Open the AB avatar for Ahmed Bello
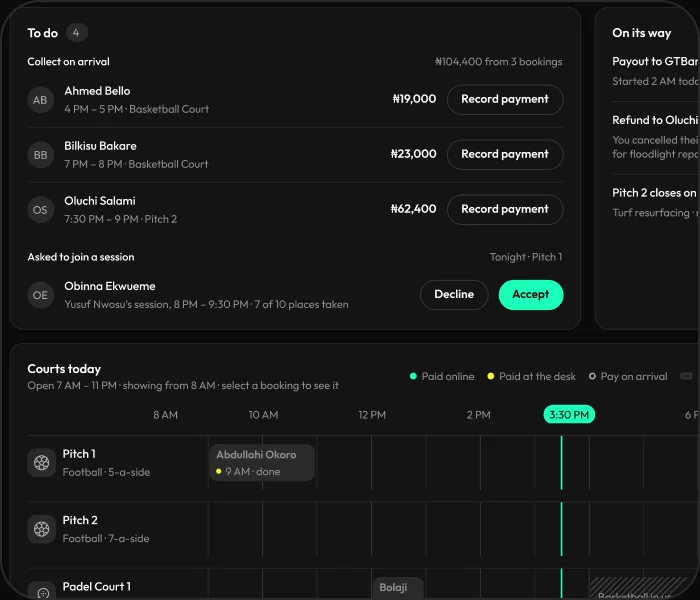The height and width of the screenshot is (600, 700). [40, 100]
